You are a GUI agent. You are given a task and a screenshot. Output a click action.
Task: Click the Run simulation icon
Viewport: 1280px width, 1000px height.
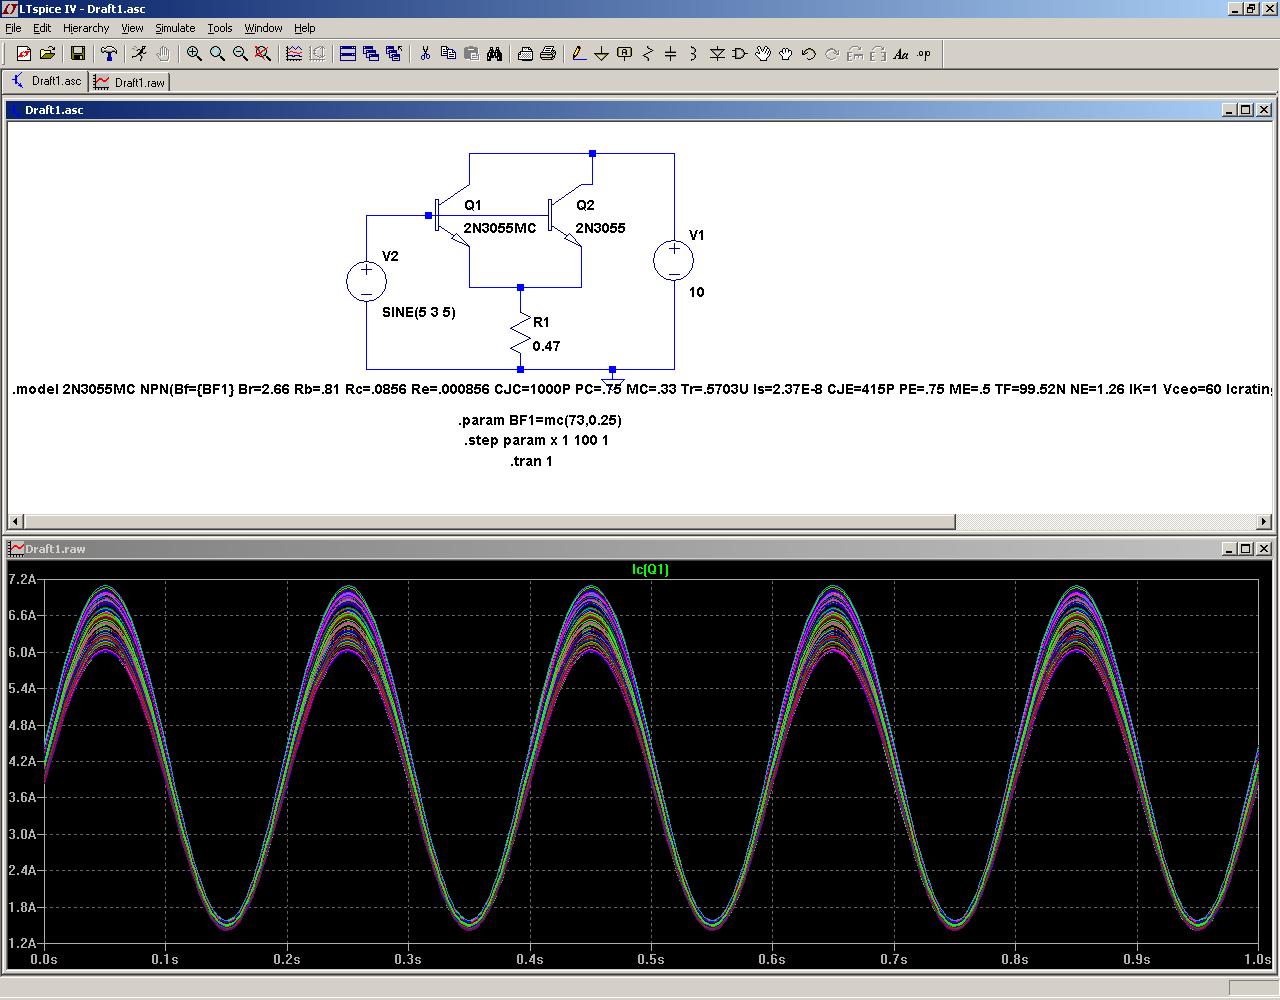coord(139,54)
